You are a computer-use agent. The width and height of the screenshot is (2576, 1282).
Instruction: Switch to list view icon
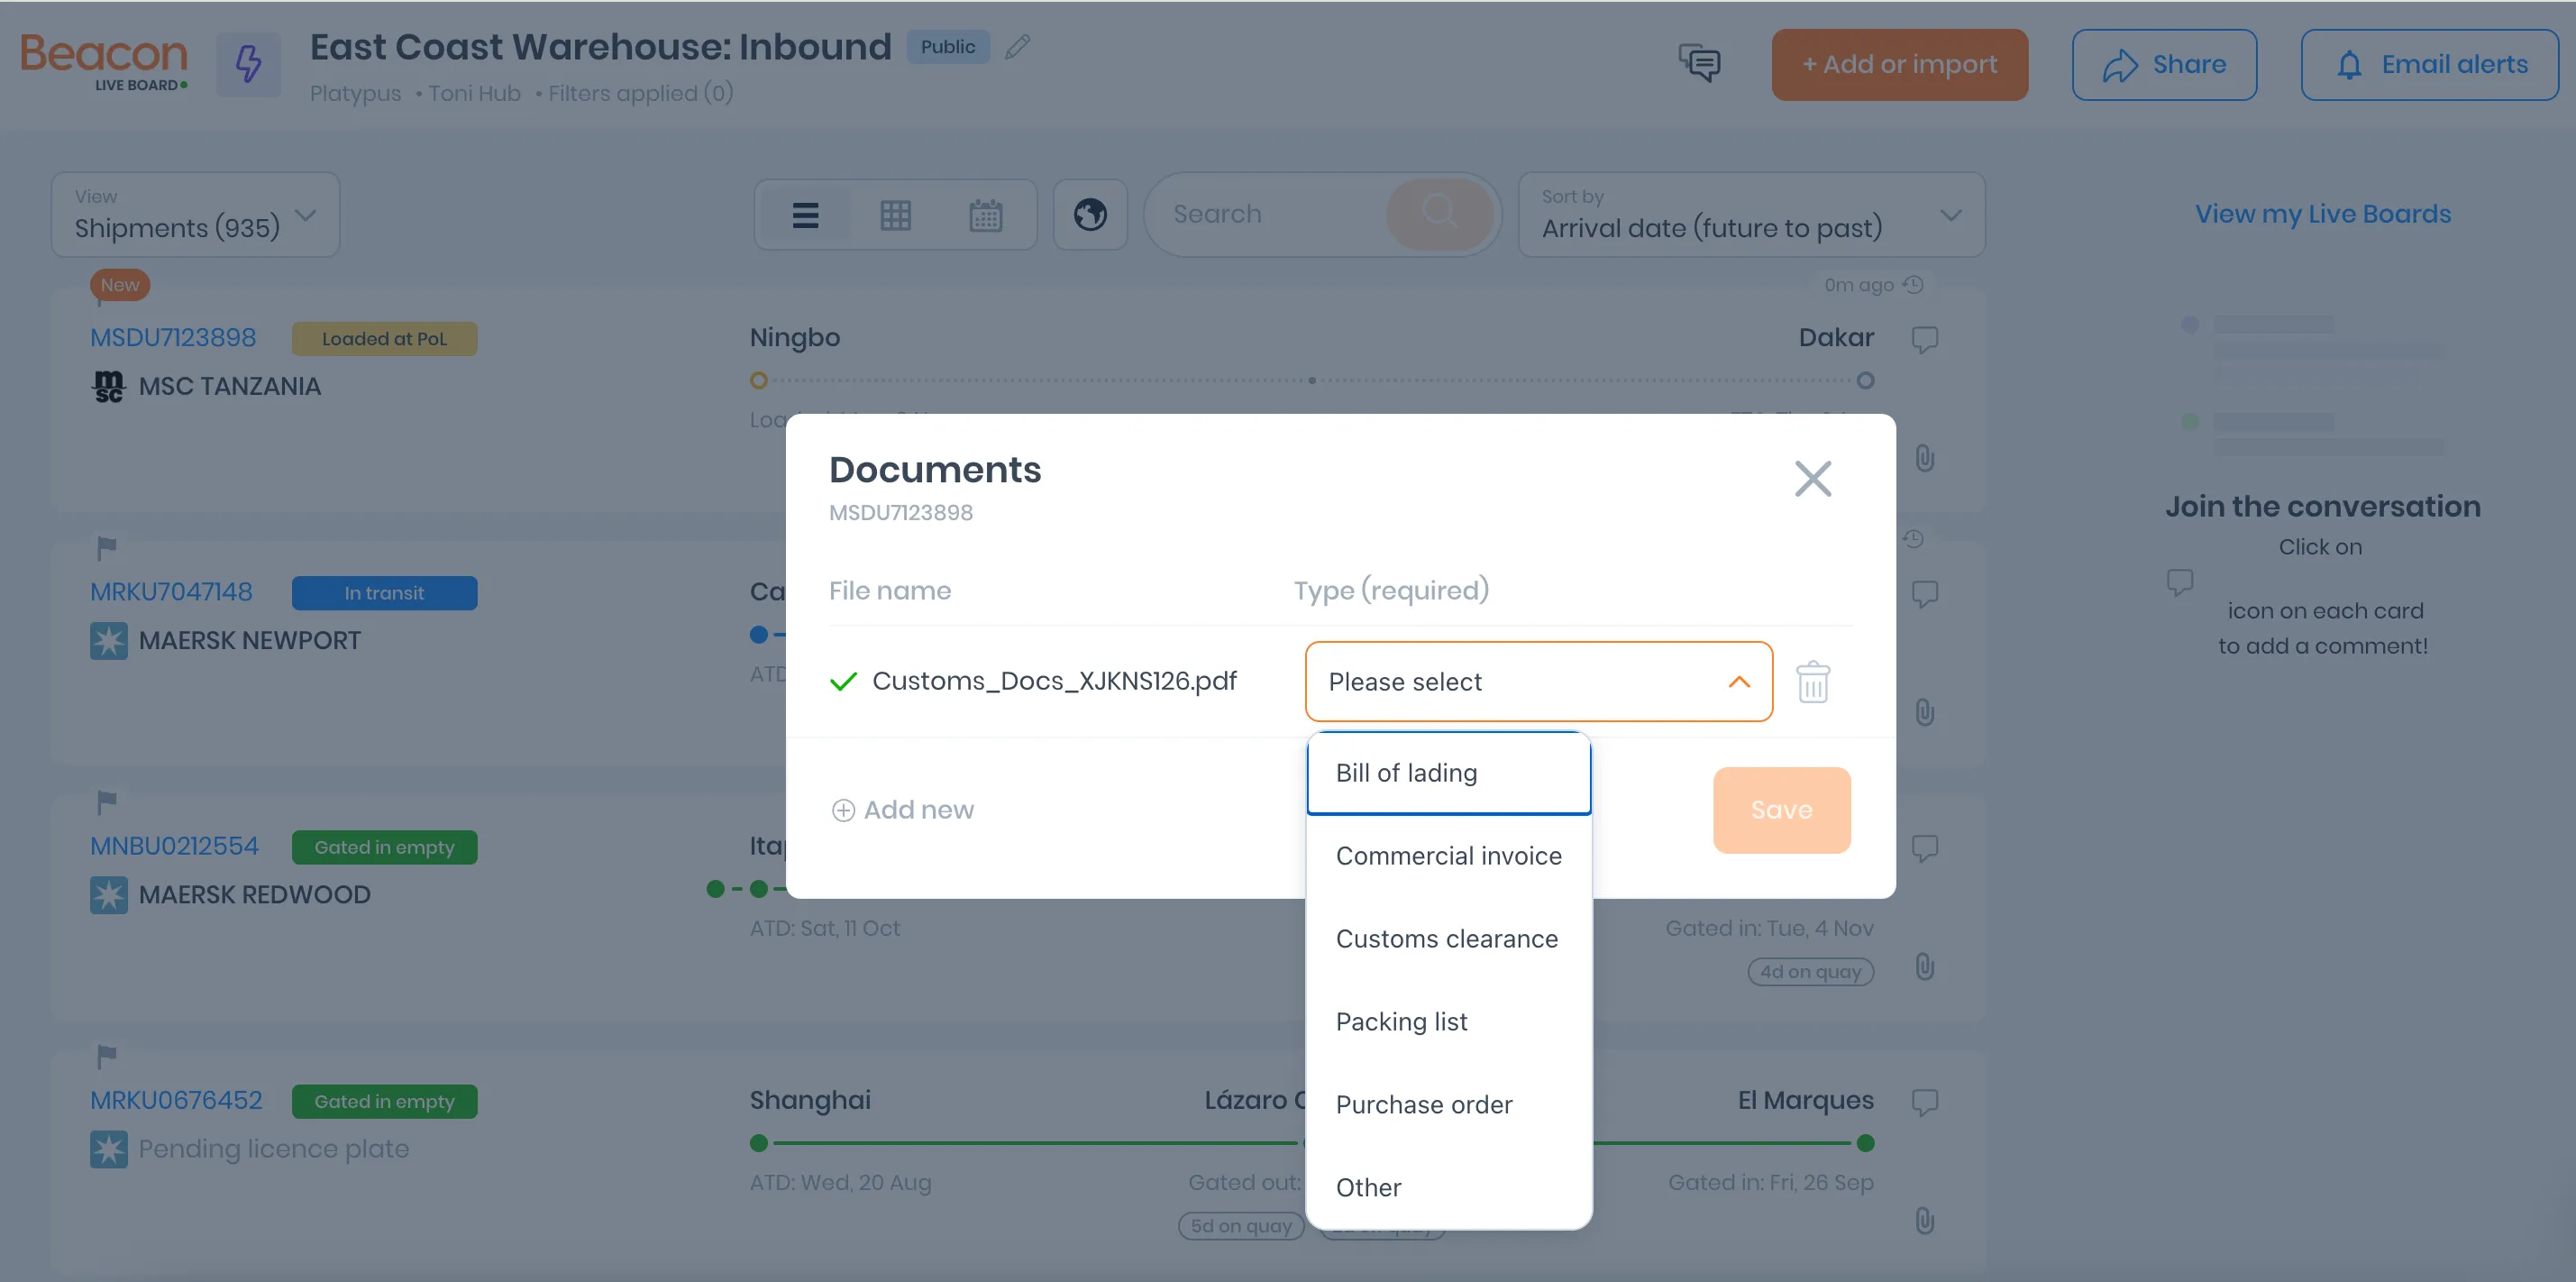pyautogui.click(x=805, y=215)
